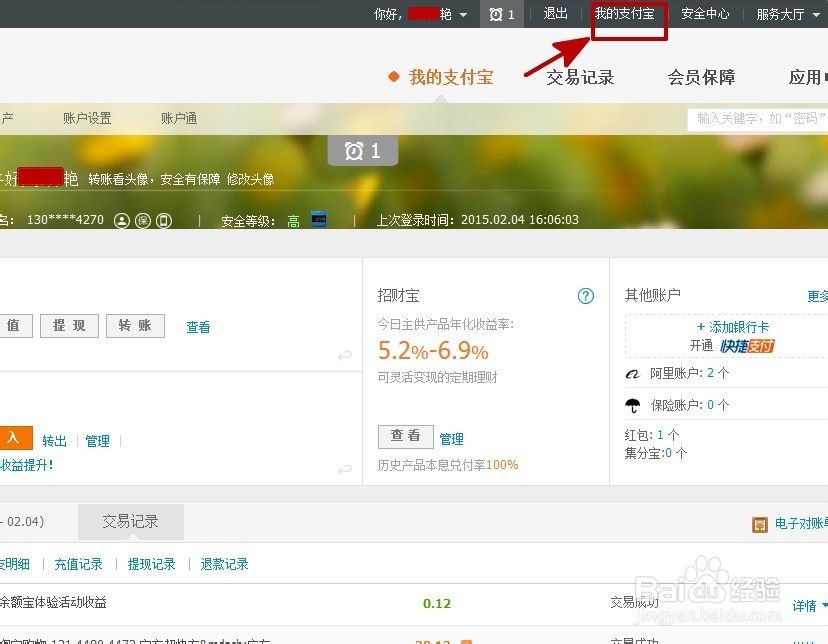This screenshot has width=828, height=644.
Task: Open 提现记录 filter link
Action: click(x=152, y=564)
